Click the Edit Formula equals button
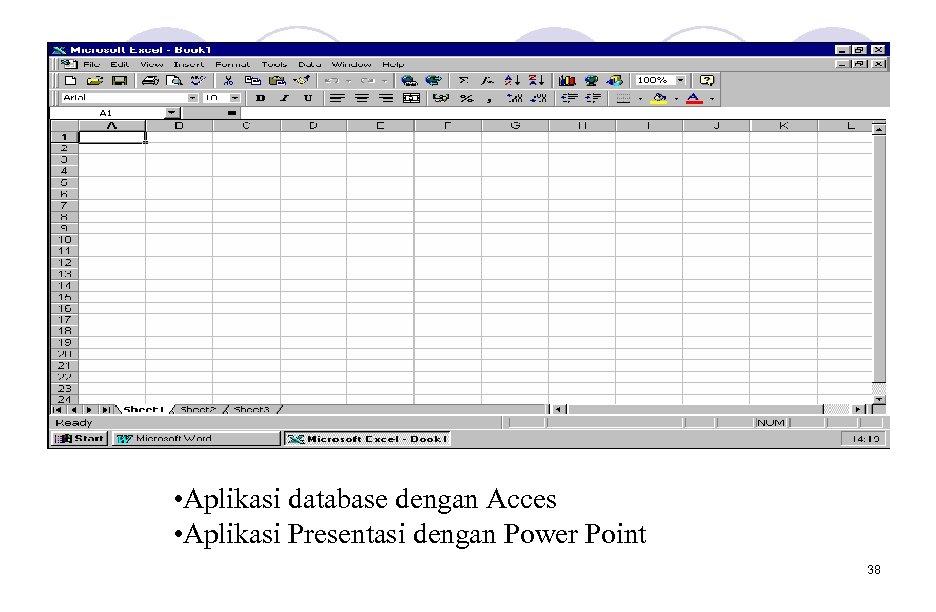Screen dimensions: 936x612 [232, 113]
